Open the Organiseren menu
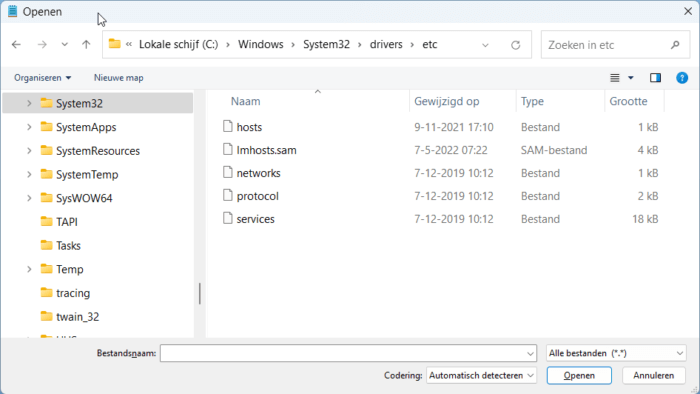This screenshot has width=700, height=394. click(x=42, y=78)
